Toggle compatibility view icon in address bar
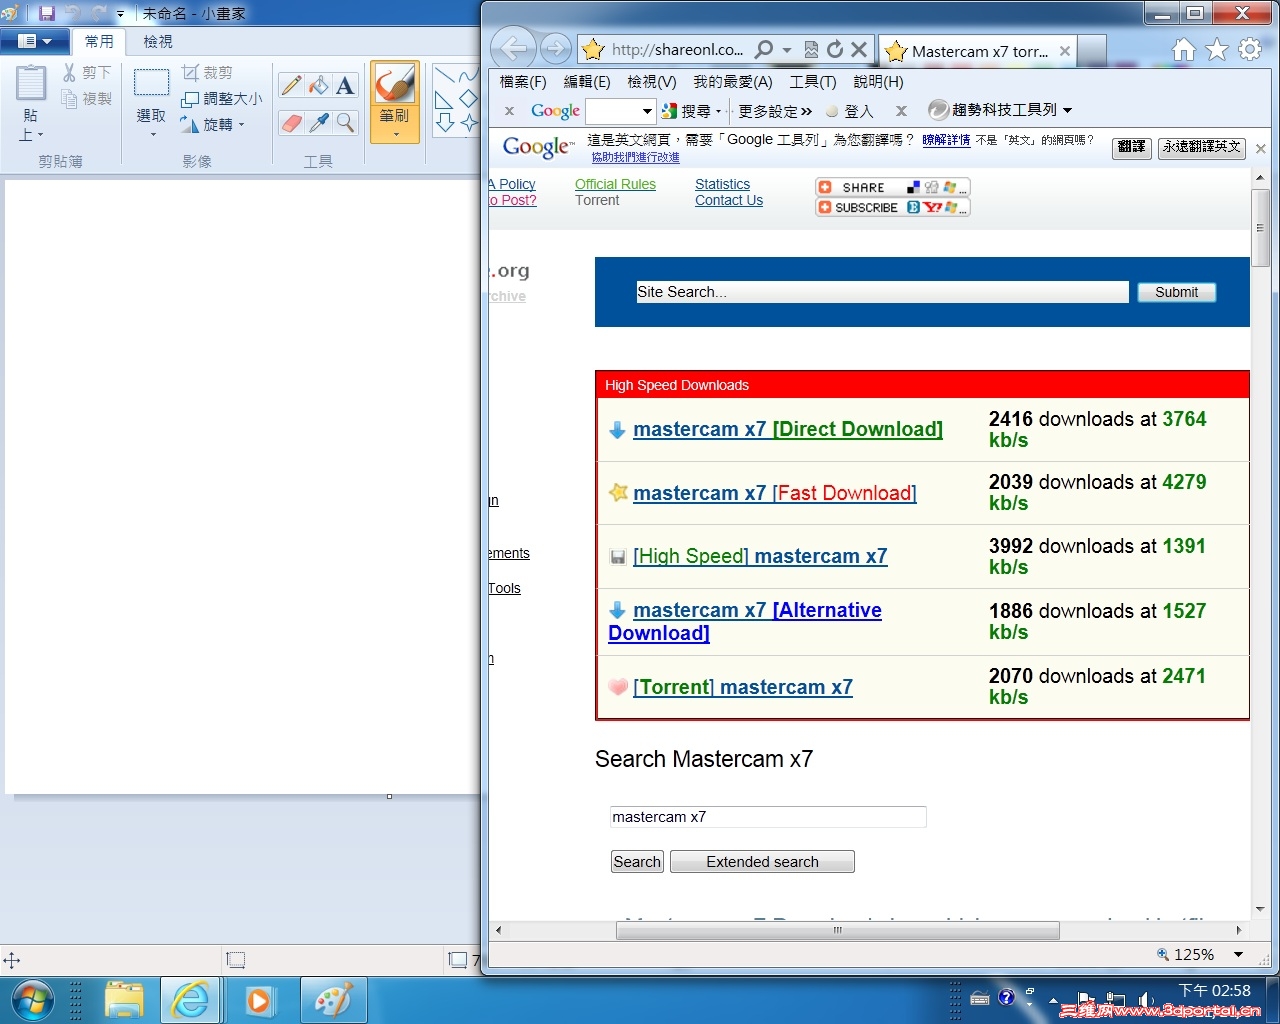The width and height of the screenshot is (1280, 1024). pos(811,49)
